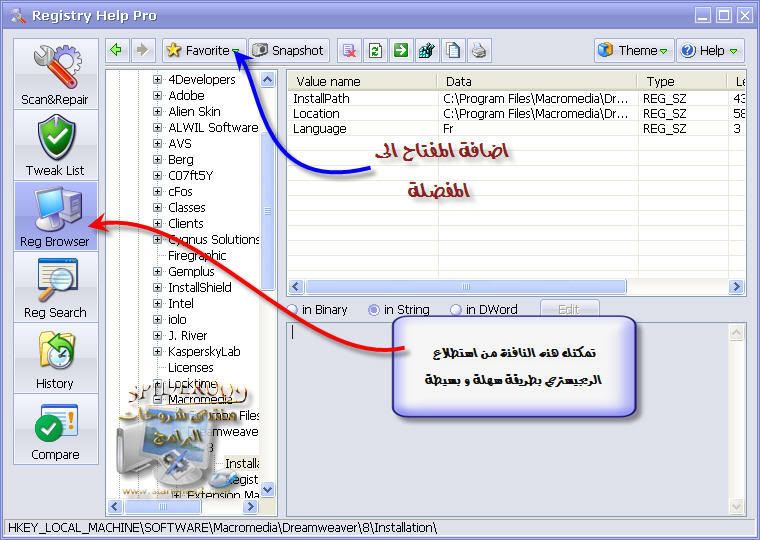Expand the Classes tree node
This screenshot has height=540, width=760.
pyautogui.click(x=157, y=207)
